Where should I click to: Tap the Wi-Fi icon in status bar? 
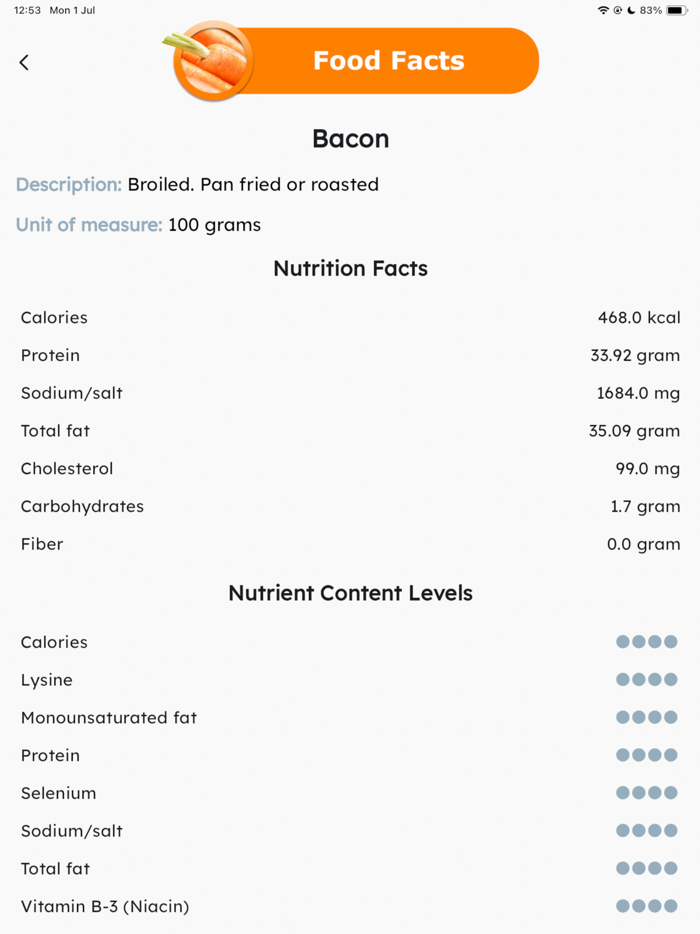click(x=603, y=10)
